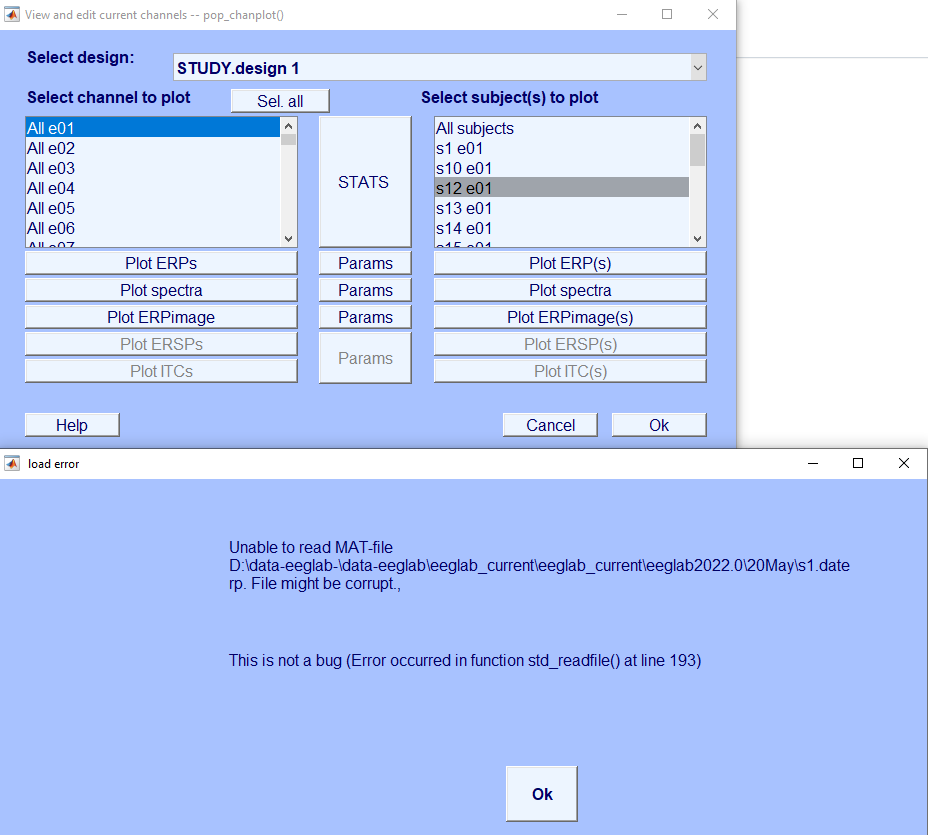Dismiss the load error with Ok

coord(541,793)
